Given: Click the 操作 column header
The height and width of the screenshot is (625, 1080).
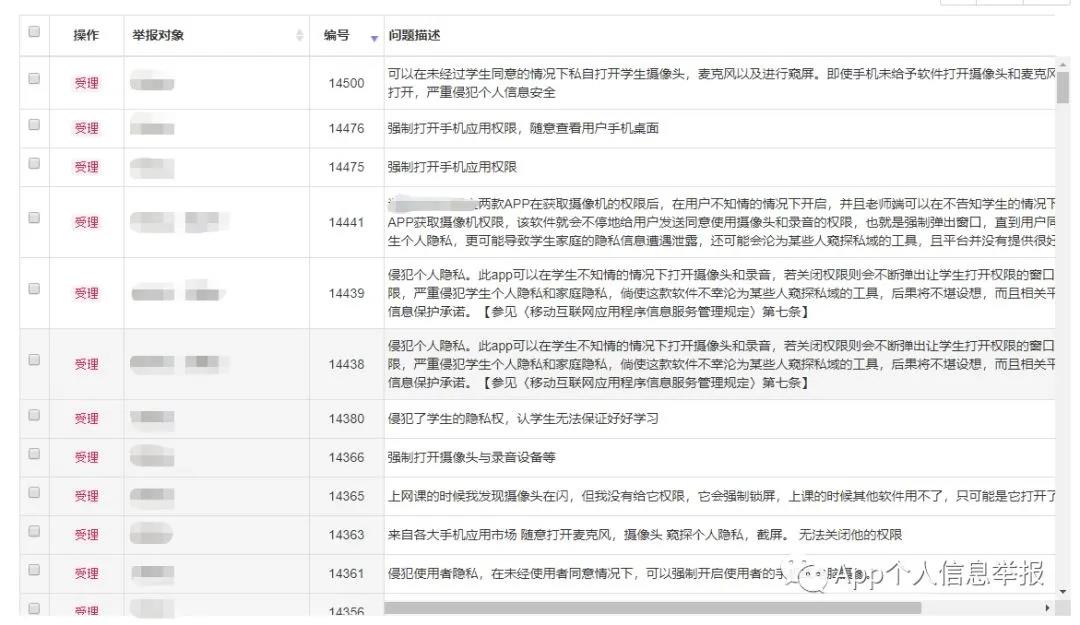Looking at the screenshot, I should 86,35.
